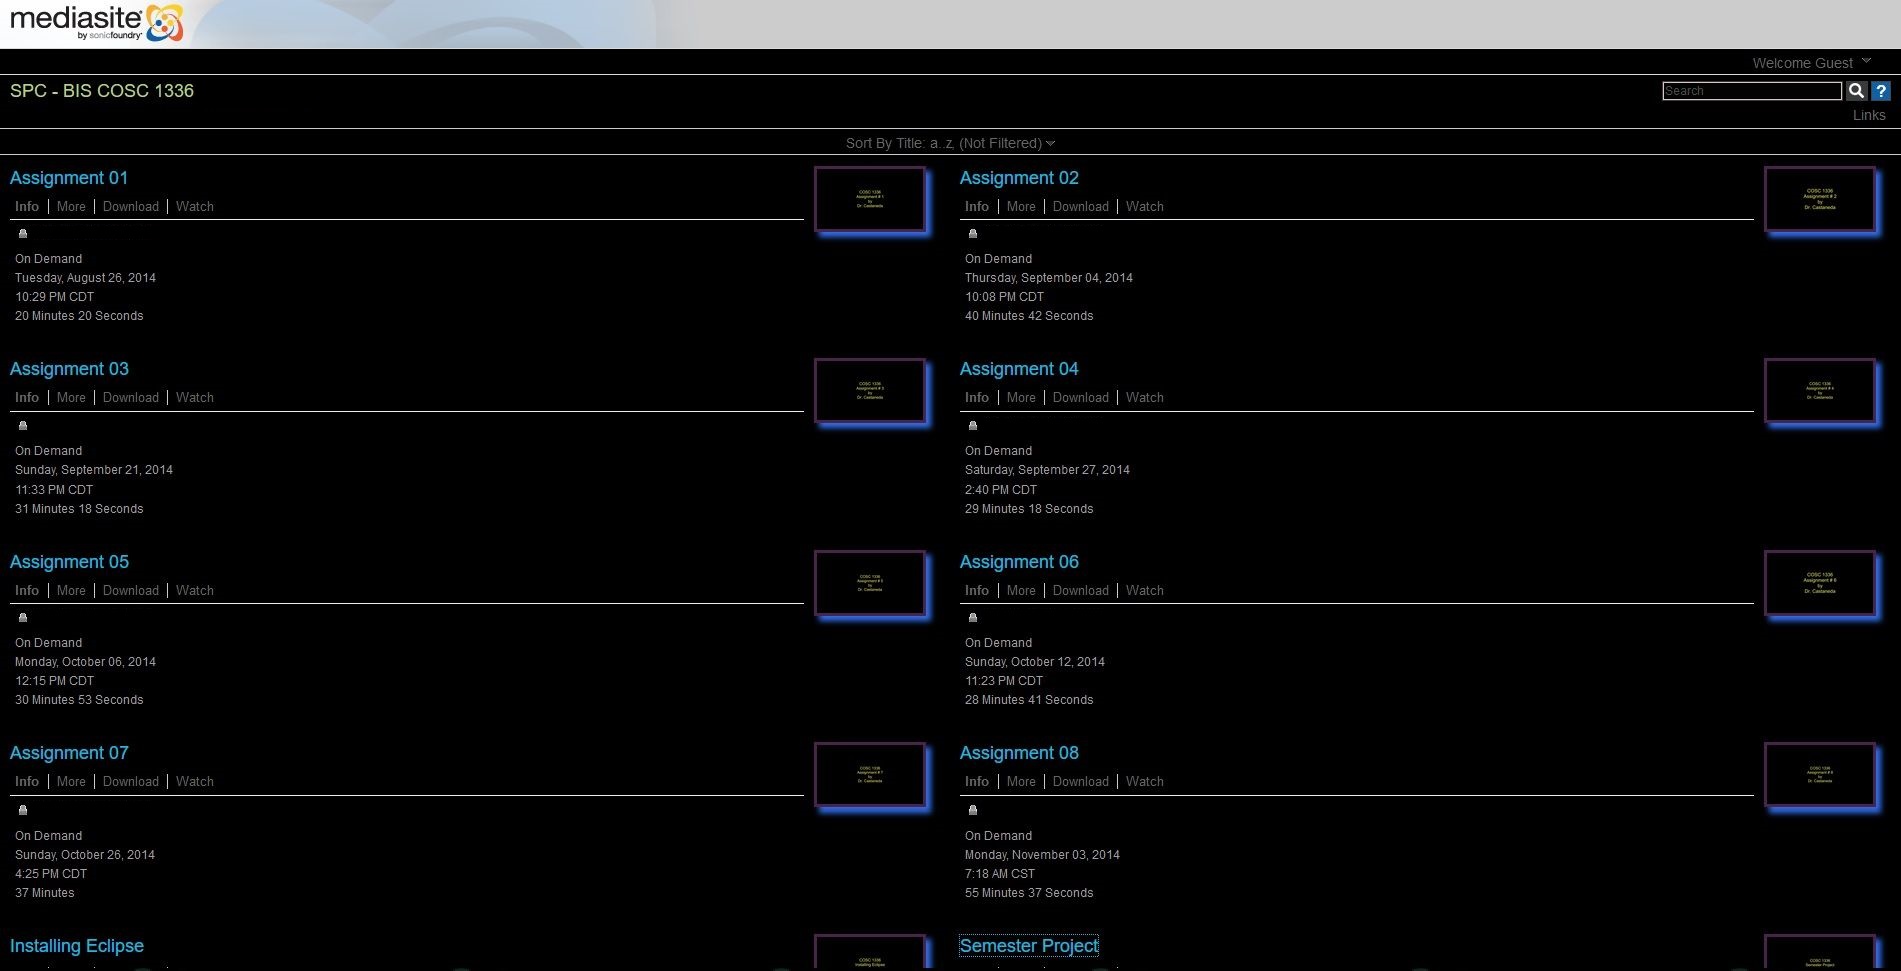Open the Assignment 07 title link
1901x971 pixels.
tap(69, 753)
